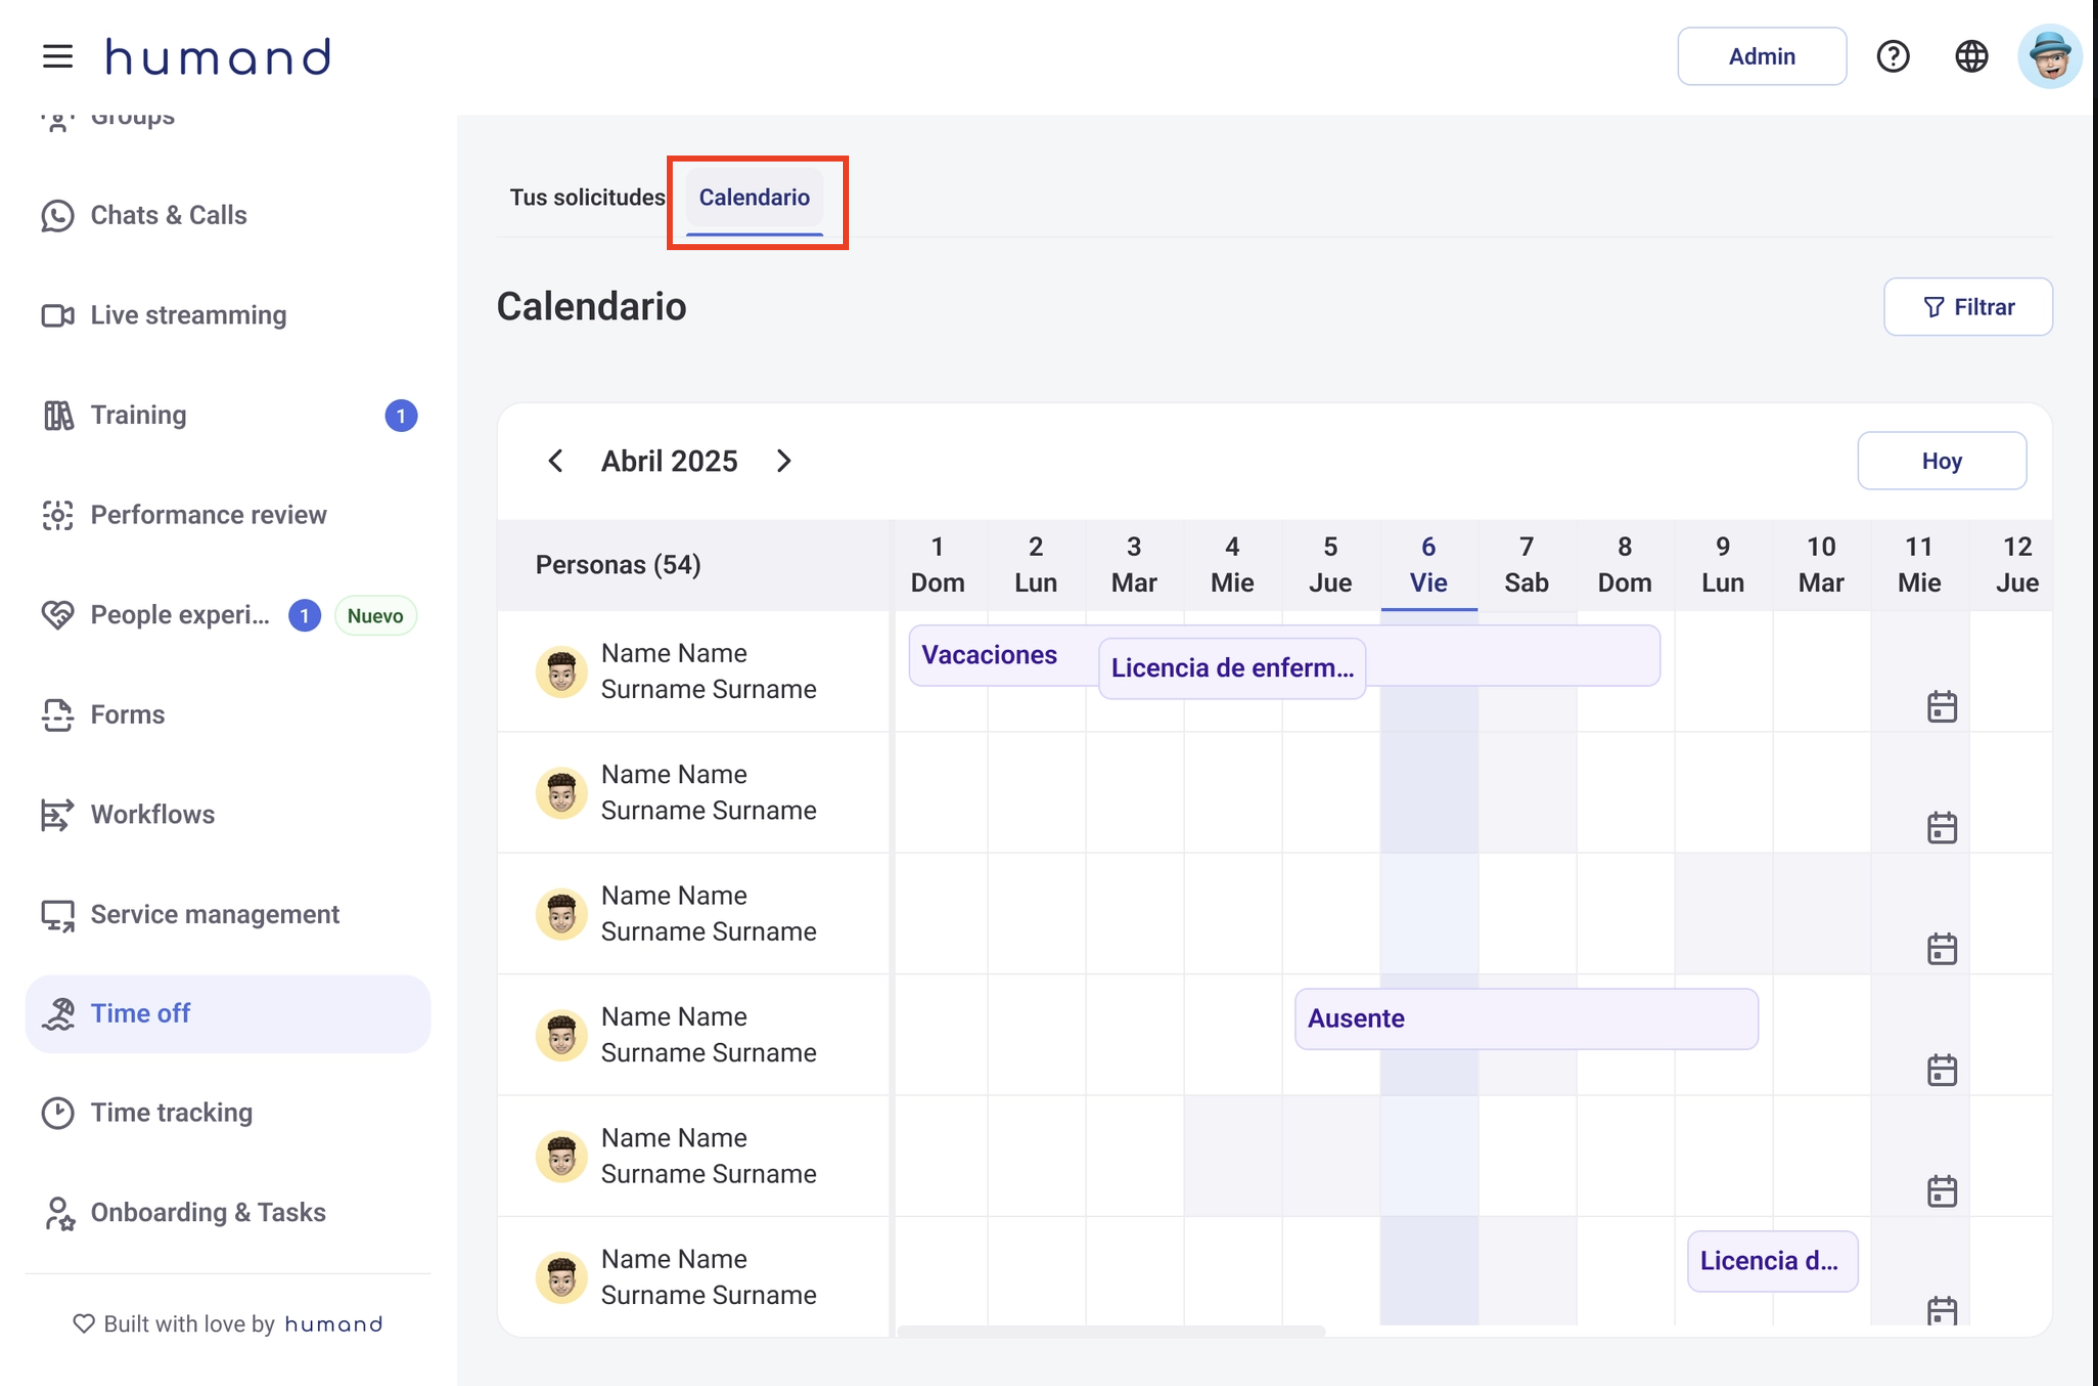Open the Performance review section
Screen dimensions: 2098x1386
(207, 514)
